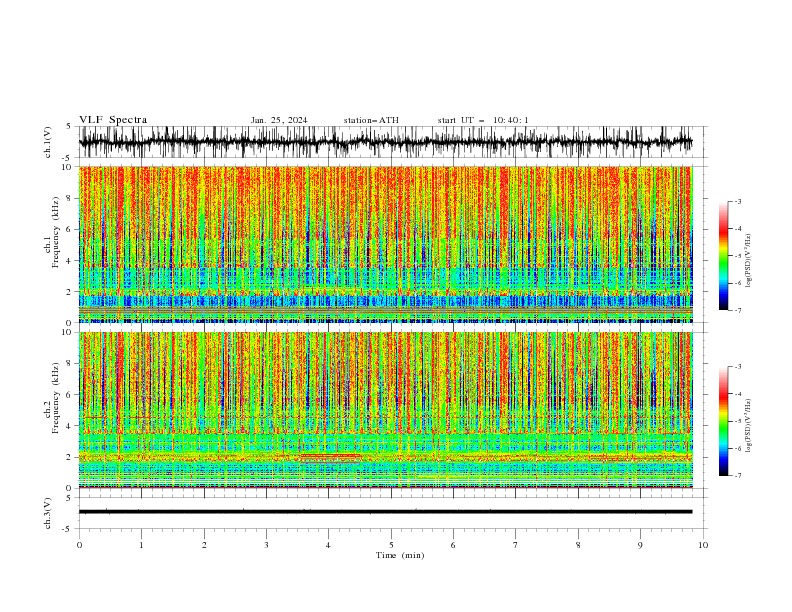Click the 'ch.2 Frequency (kHz)' axis label
The width and height of the screenshot is (792, 612).
click(52, 398)
